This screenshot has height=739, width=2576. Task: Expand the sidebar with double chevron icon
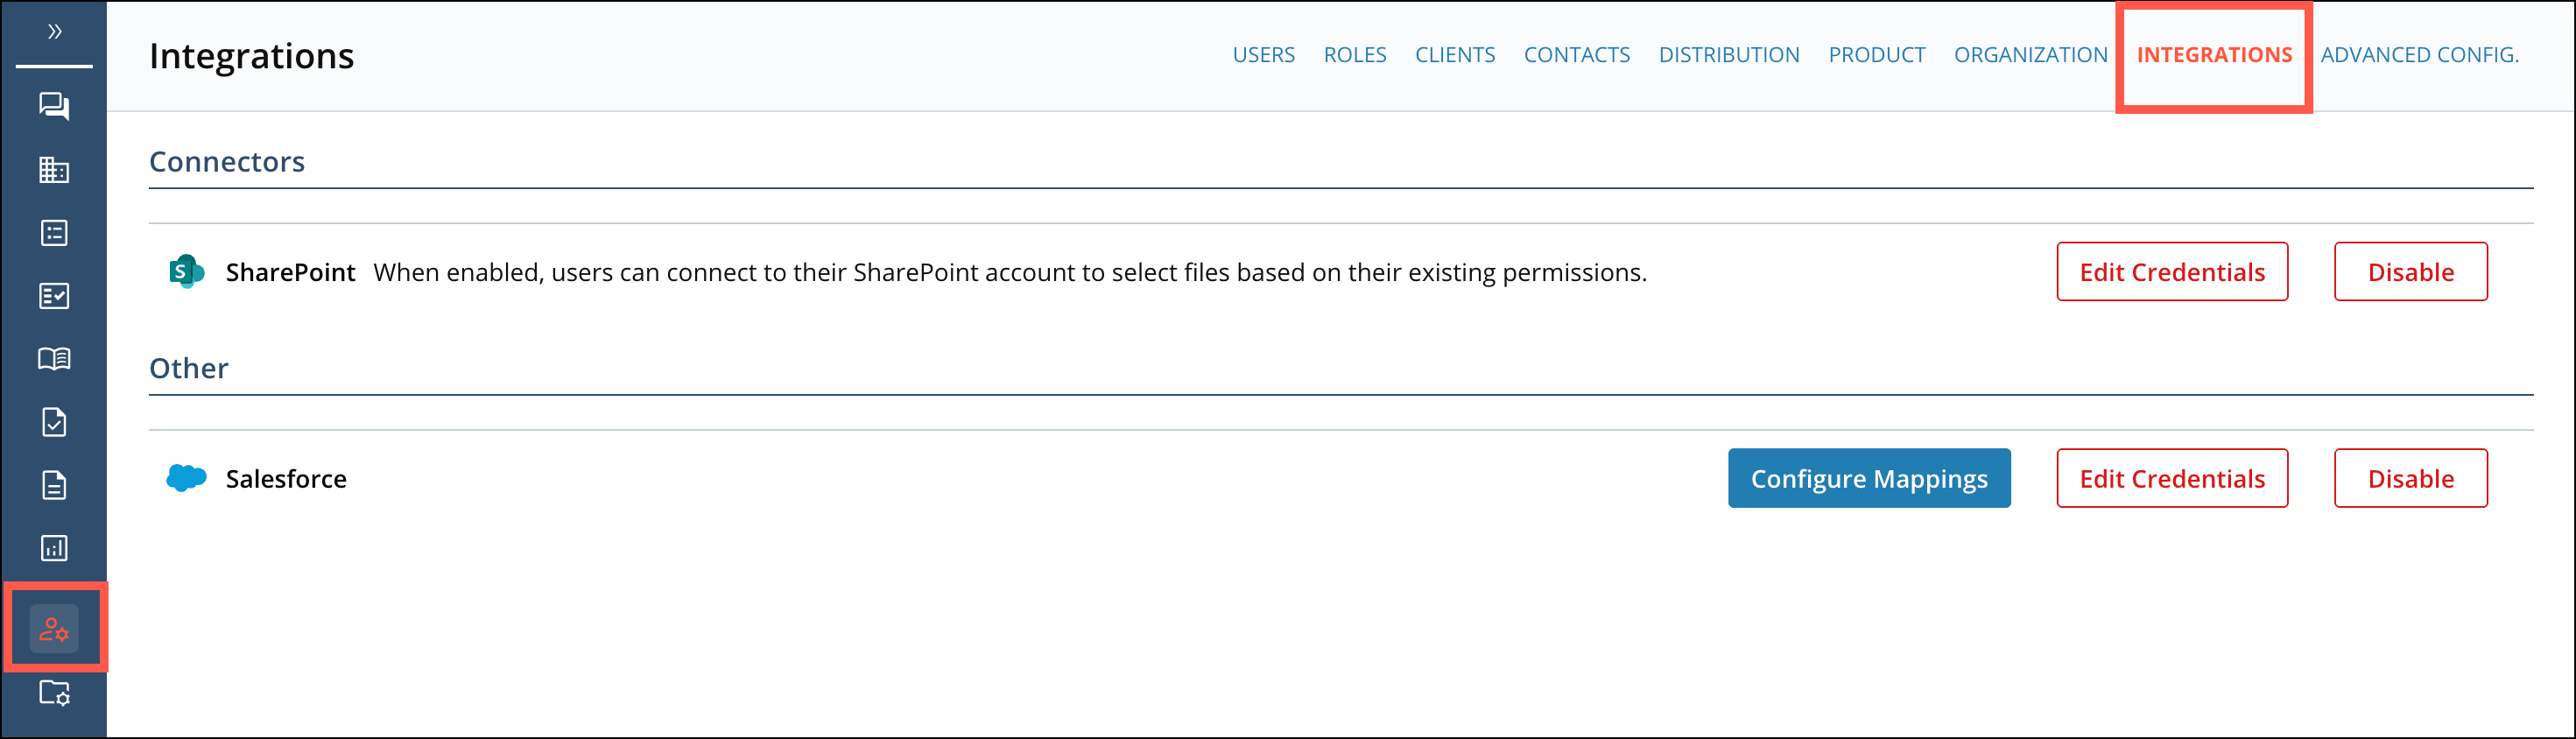(54, 32)
